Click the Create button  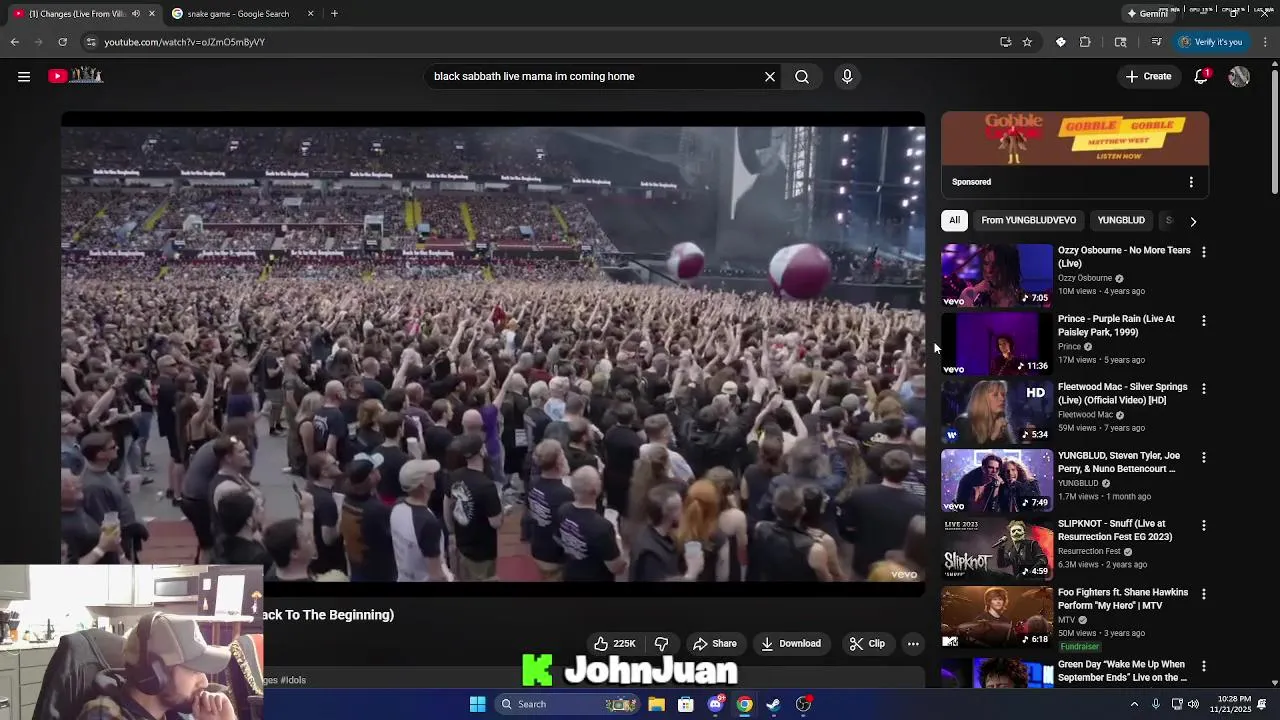click(x=1148, y=76)
